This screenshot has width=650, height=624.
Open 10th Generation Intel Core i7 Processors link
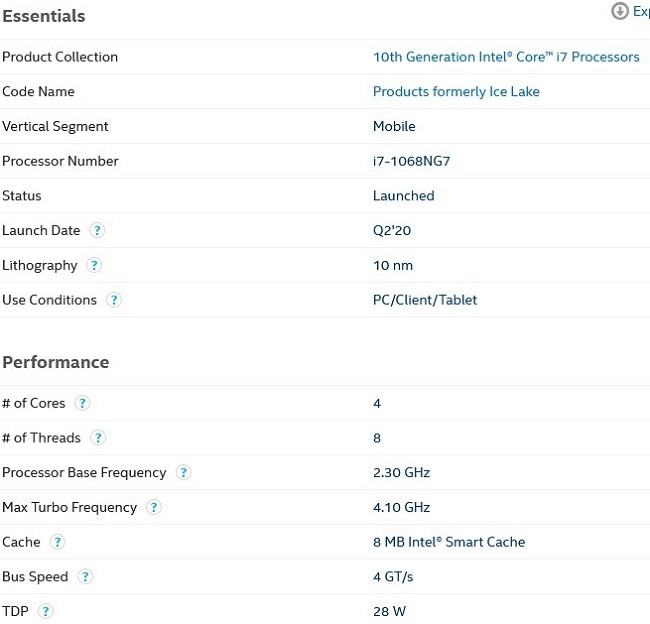506,57
